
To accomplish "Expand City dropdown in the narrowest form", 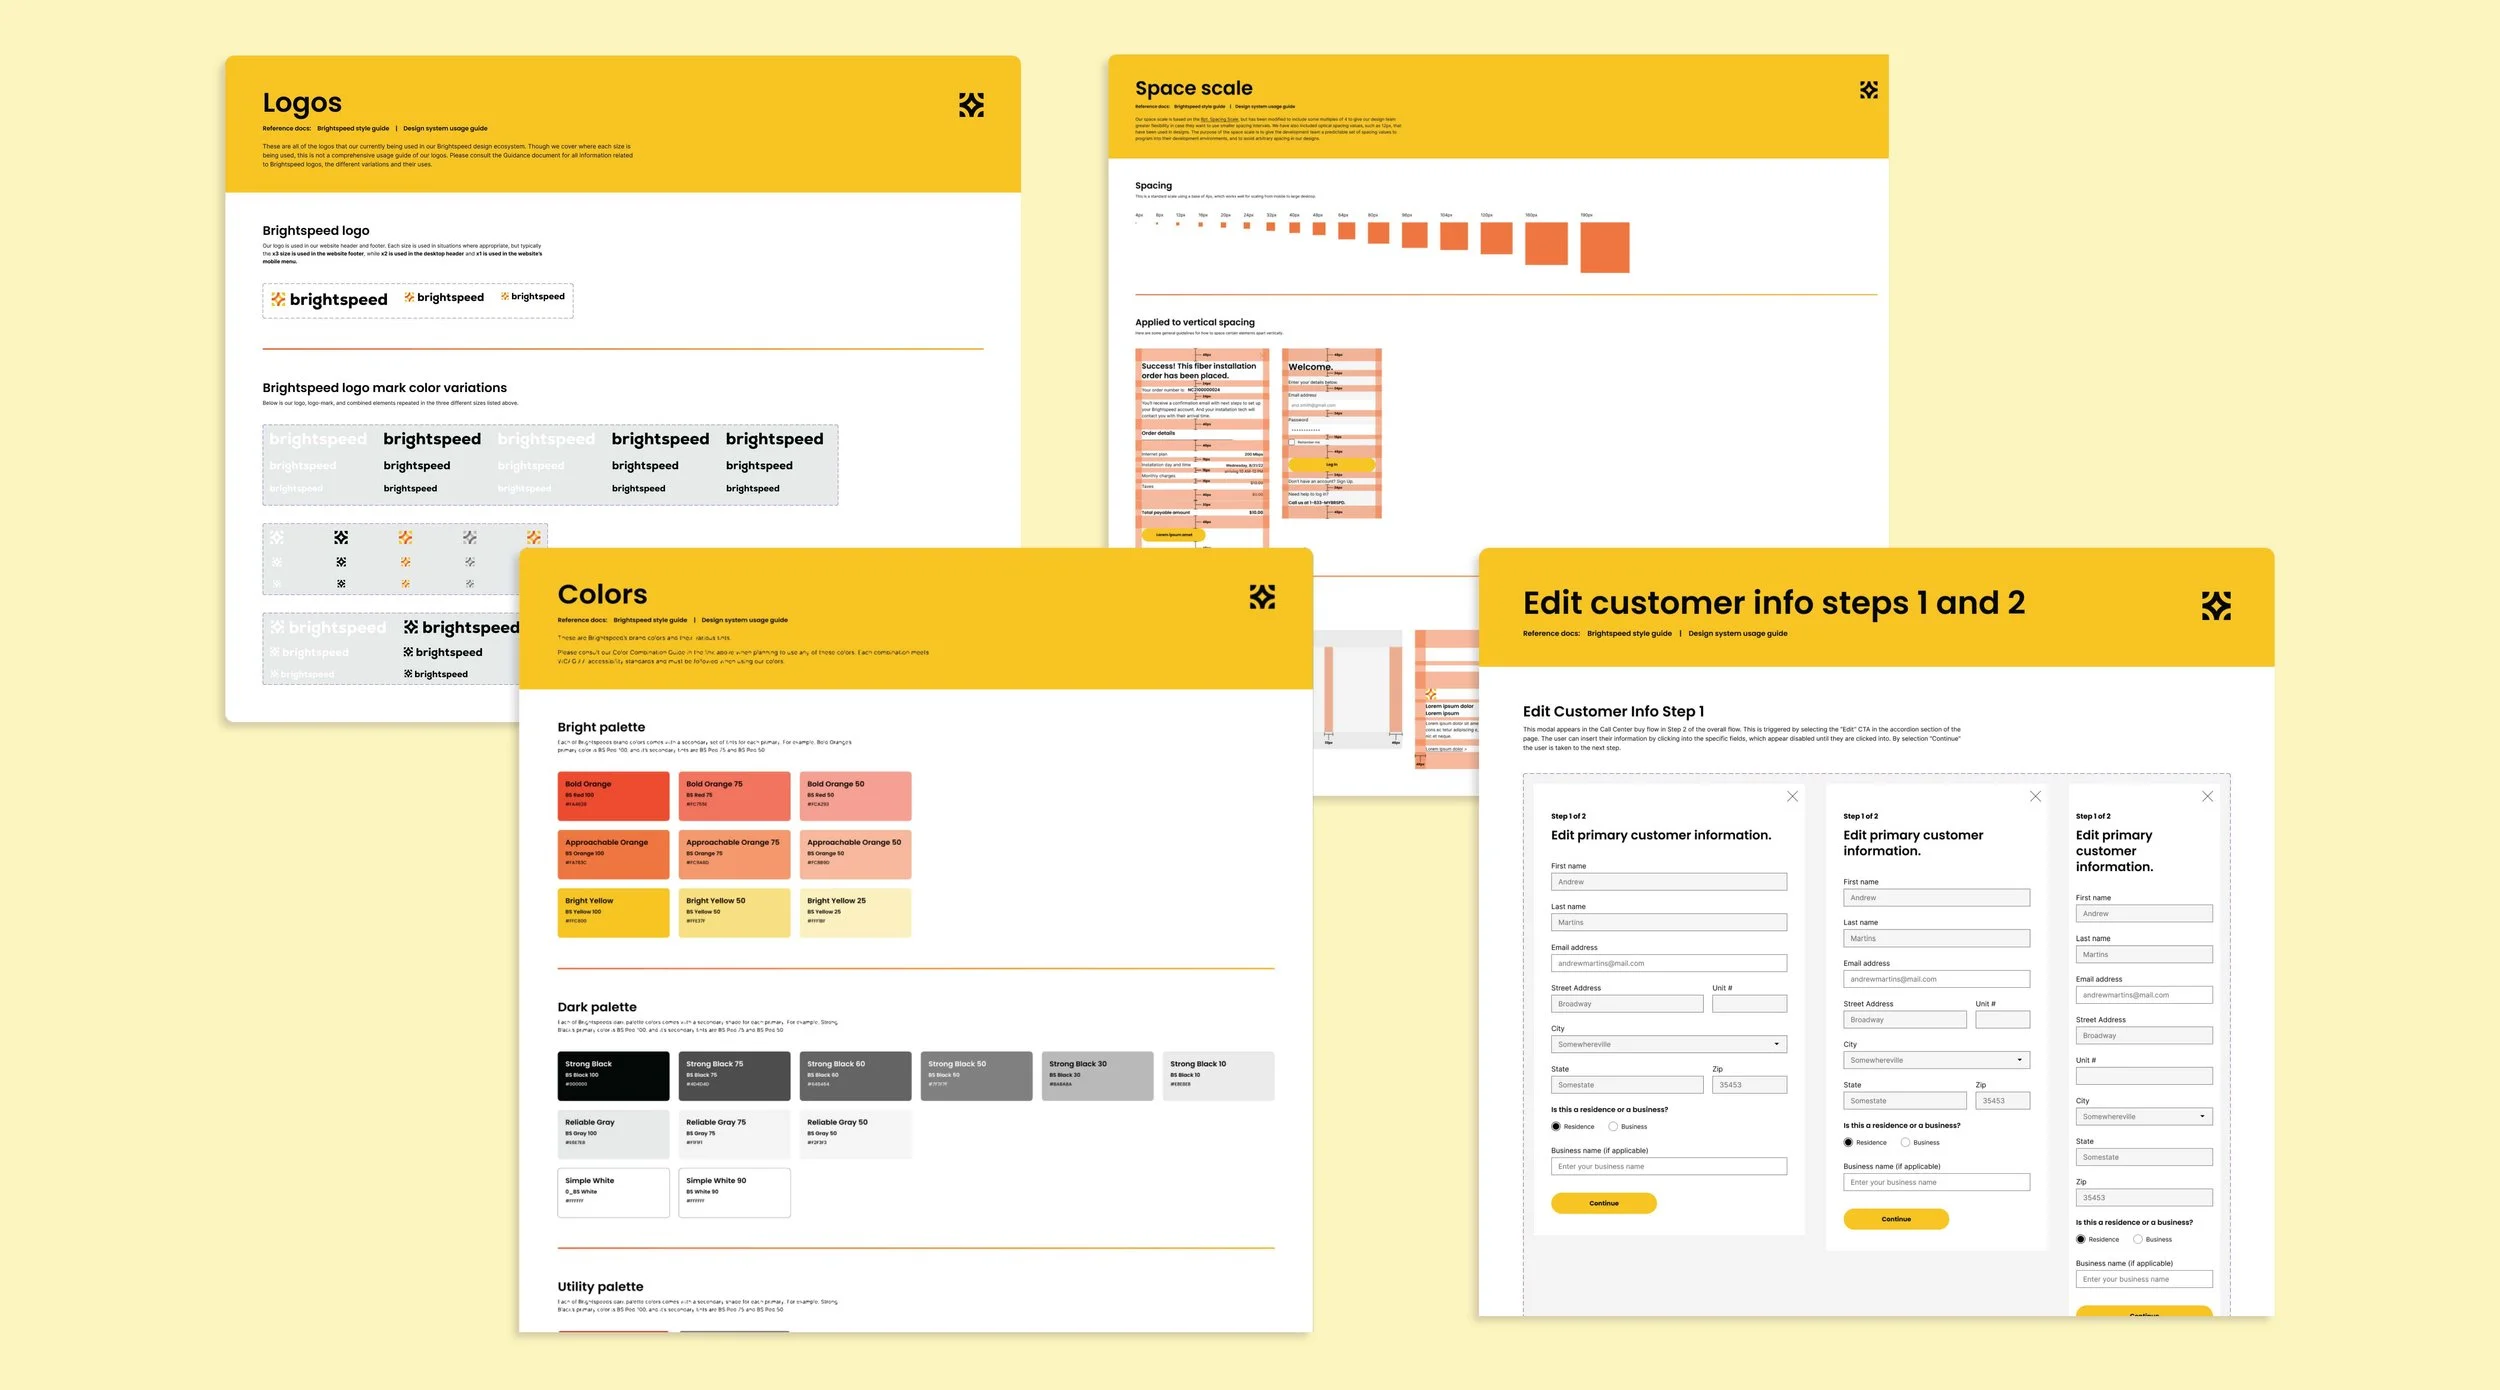I will pyautogui.click(x=2143, y=1116).
